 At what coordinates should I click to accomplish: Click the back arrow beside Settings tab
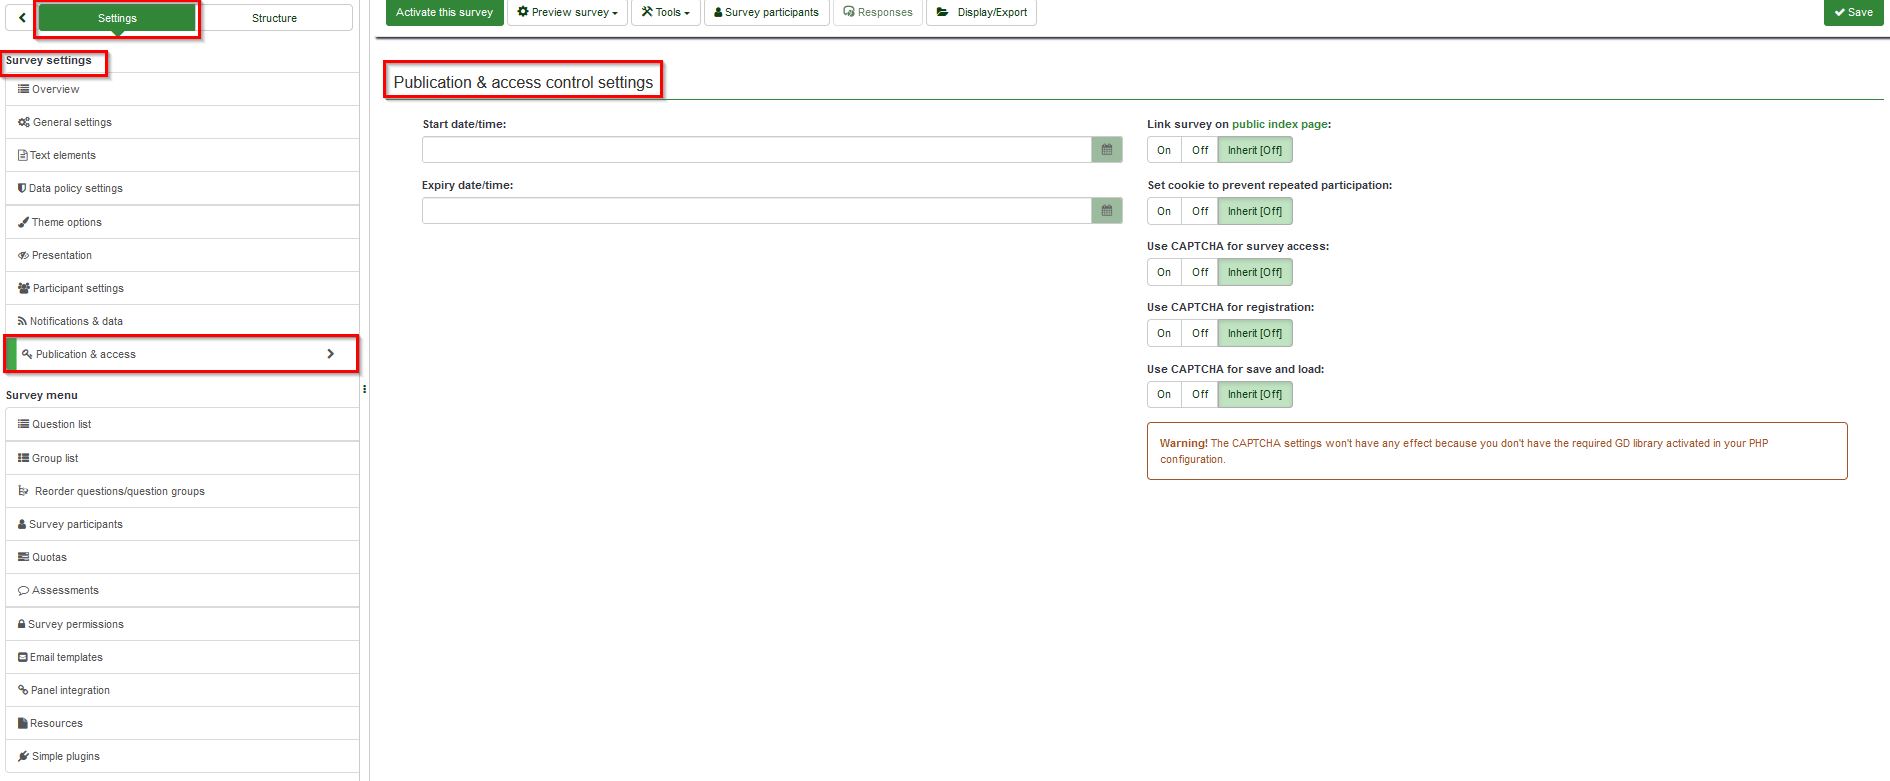tap(22, 18)
